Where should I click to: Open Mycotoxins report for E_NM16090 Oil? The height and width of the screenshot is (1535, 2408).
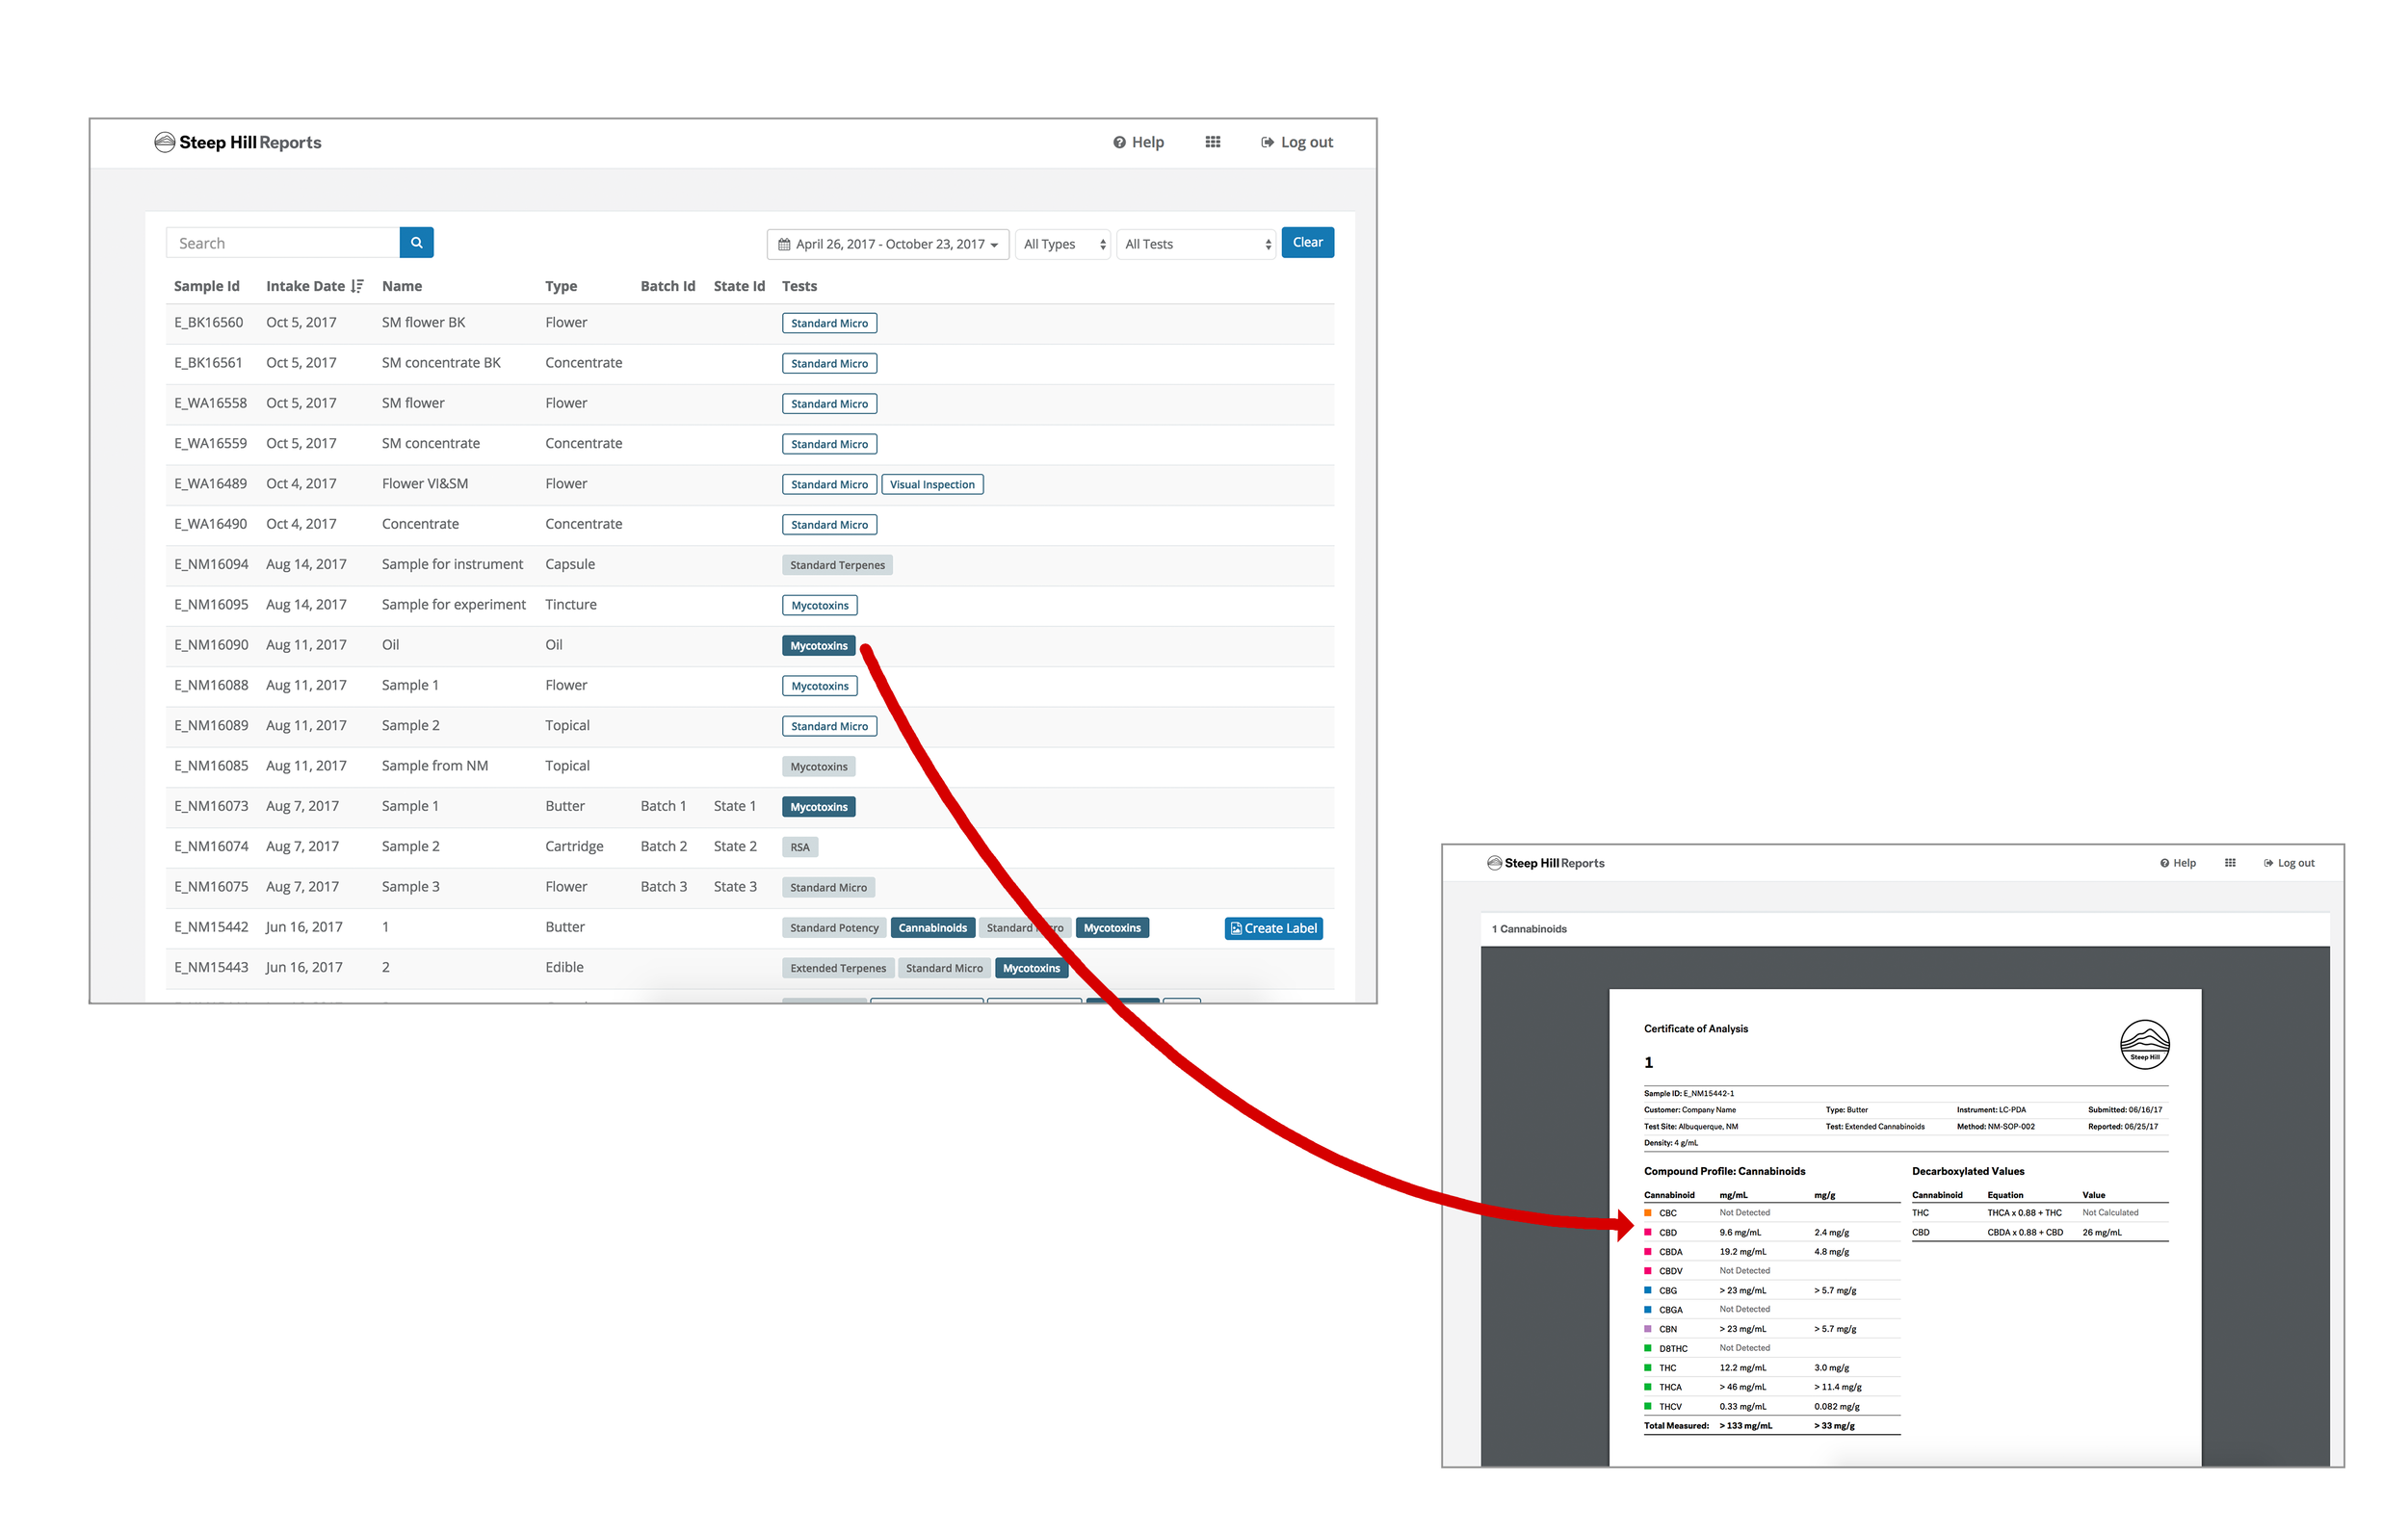818,646
